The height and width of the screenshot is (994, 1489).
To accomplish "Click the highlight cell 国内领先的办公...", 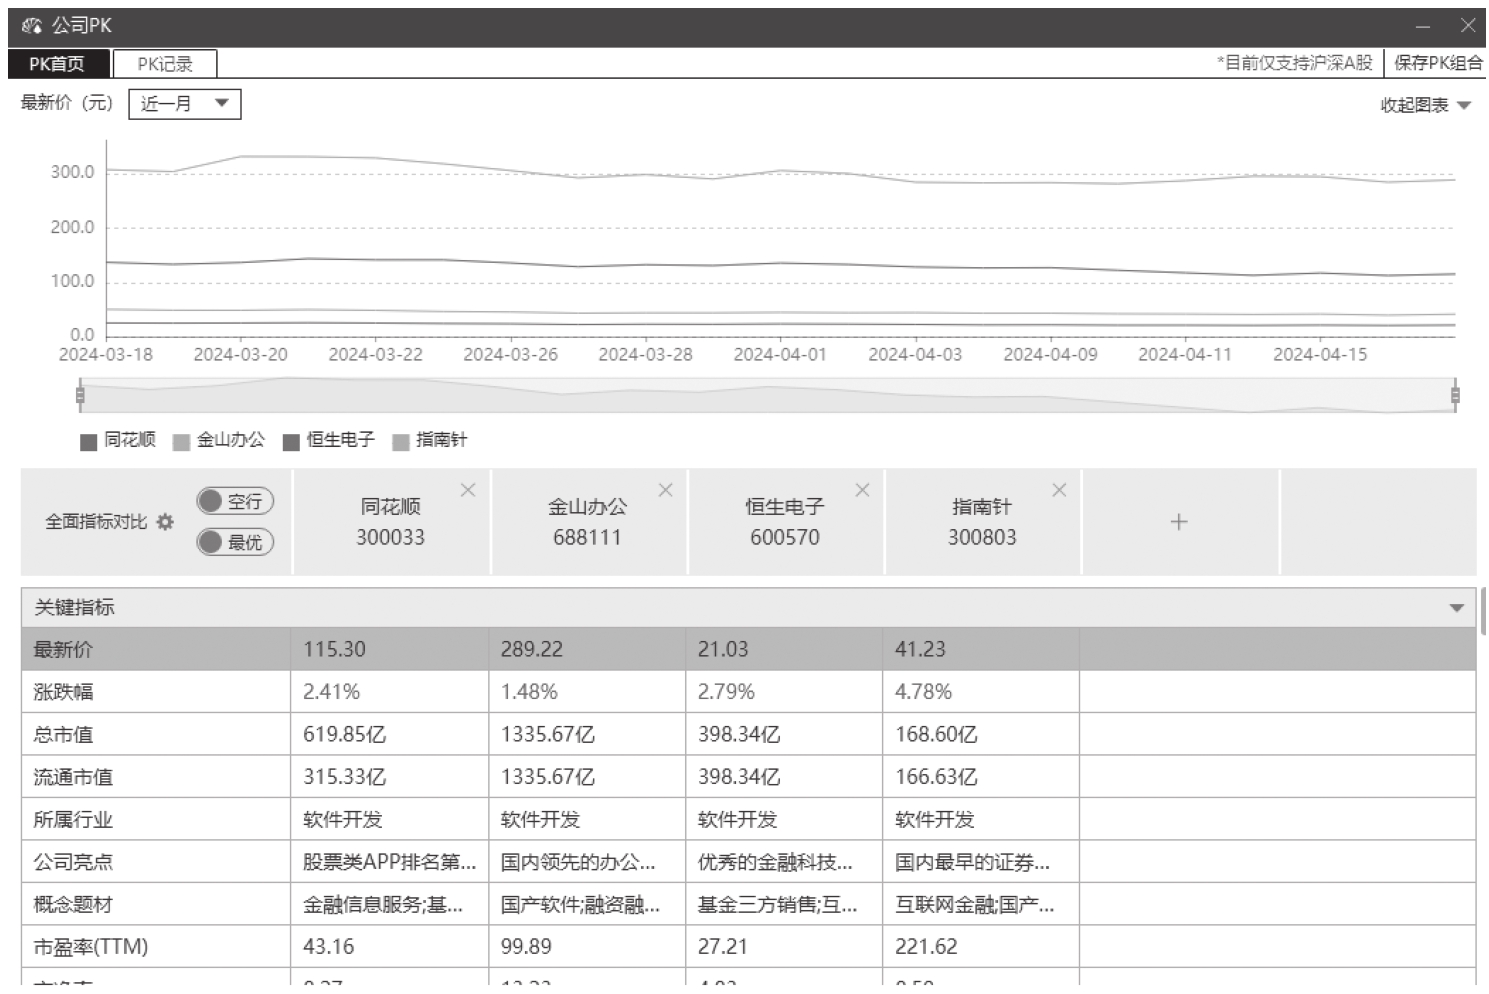I will tap(578, 862).
